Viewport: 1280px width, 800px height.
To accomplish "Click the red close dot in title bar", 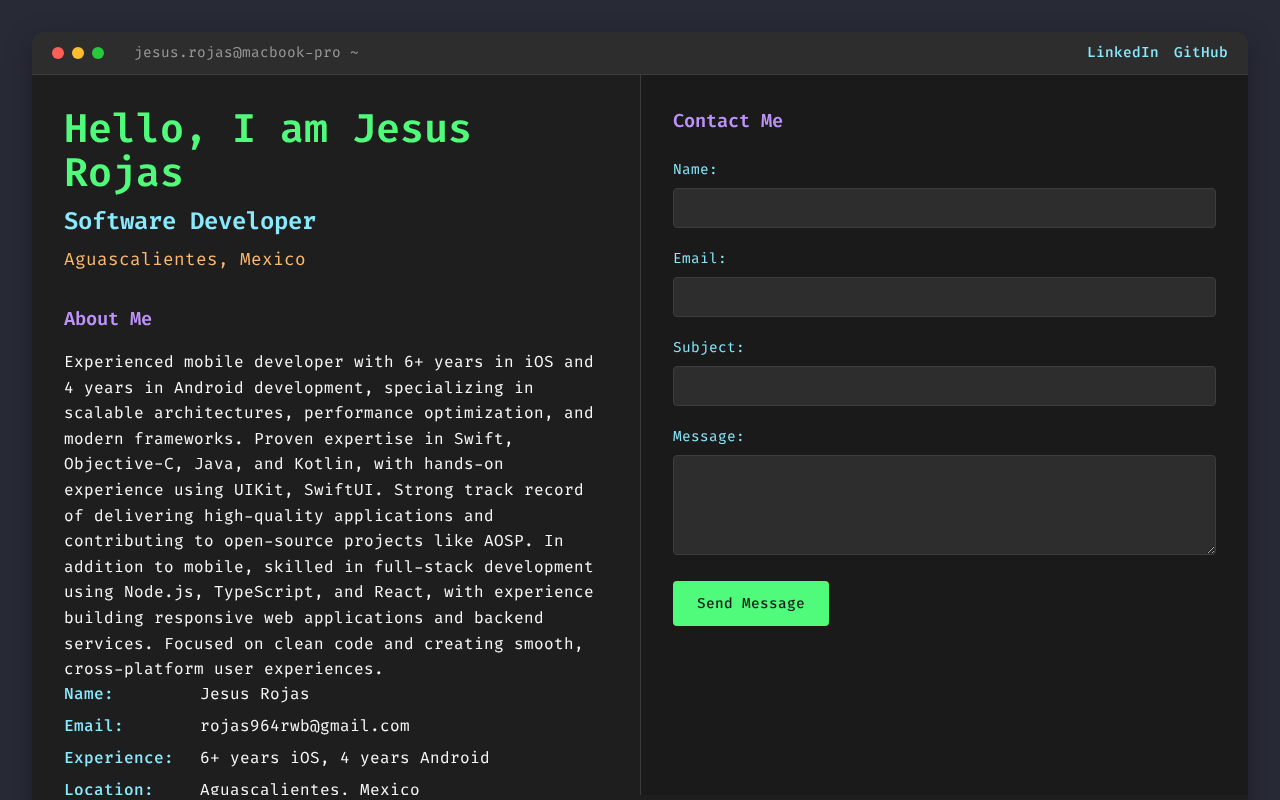I will (x=58, y=53).
